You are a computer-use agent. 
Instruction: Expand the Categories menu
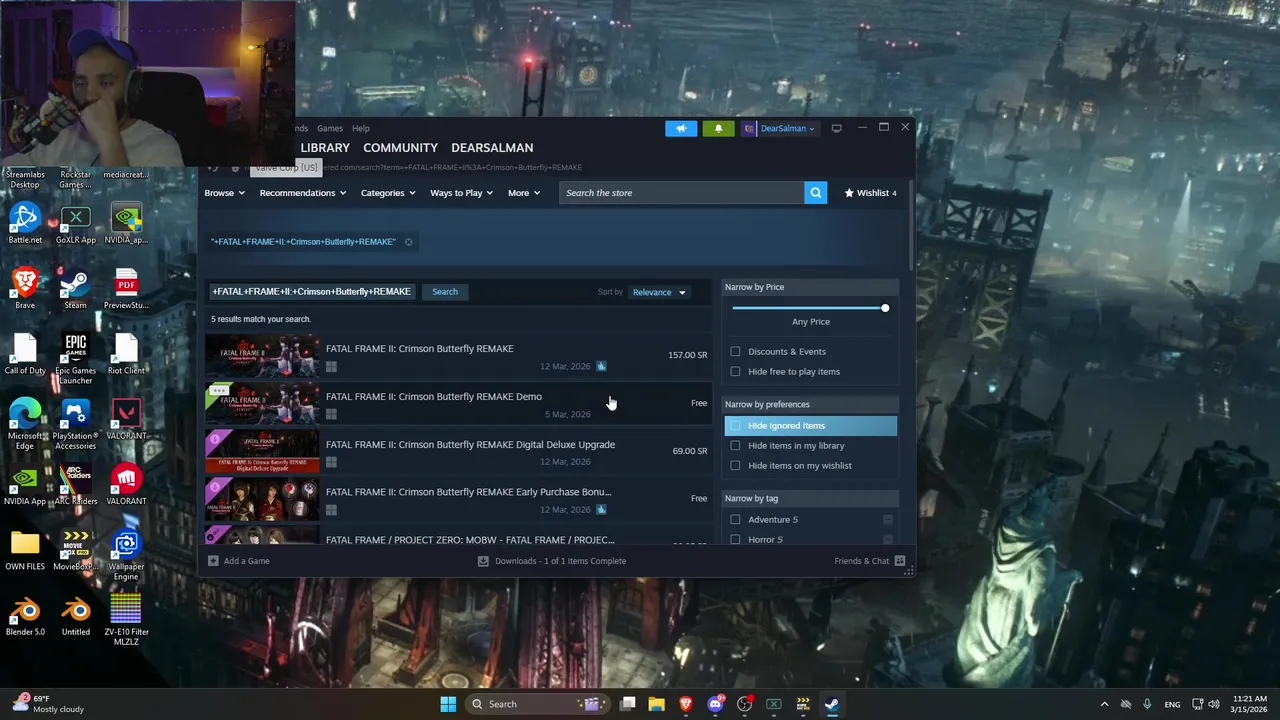pos(388,193)
